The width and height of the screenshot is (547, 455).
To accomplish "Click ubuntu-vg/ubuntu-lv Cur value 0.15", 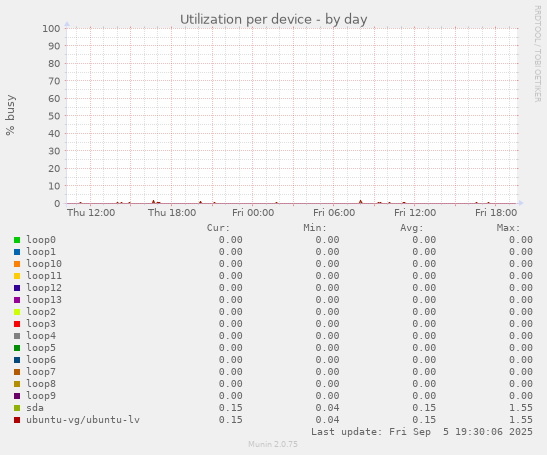I will pos(231,420).
